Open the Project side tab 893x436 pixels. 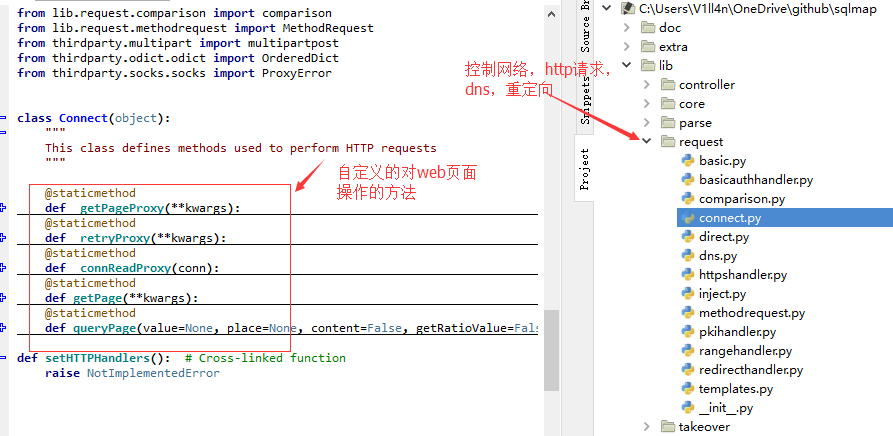pos(585,169)
